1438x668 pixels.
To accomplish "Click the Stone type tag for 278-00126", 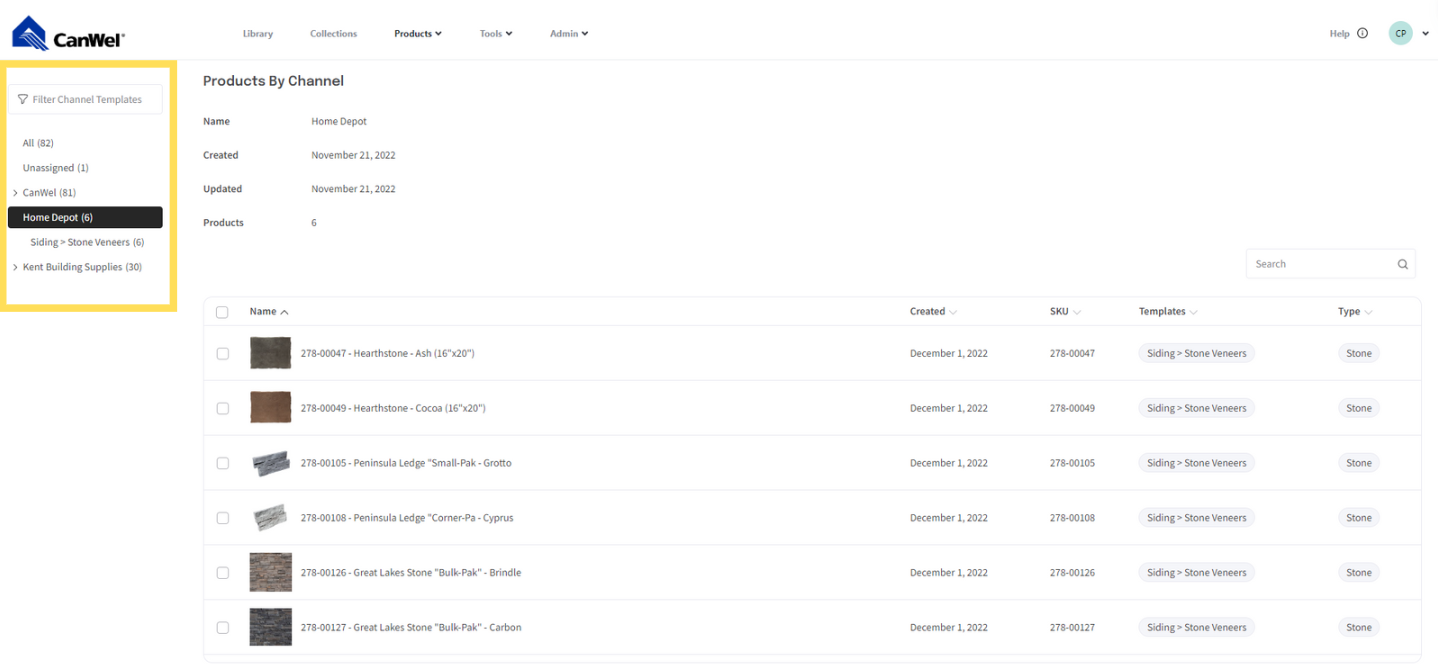I will tap(1358, 573).
